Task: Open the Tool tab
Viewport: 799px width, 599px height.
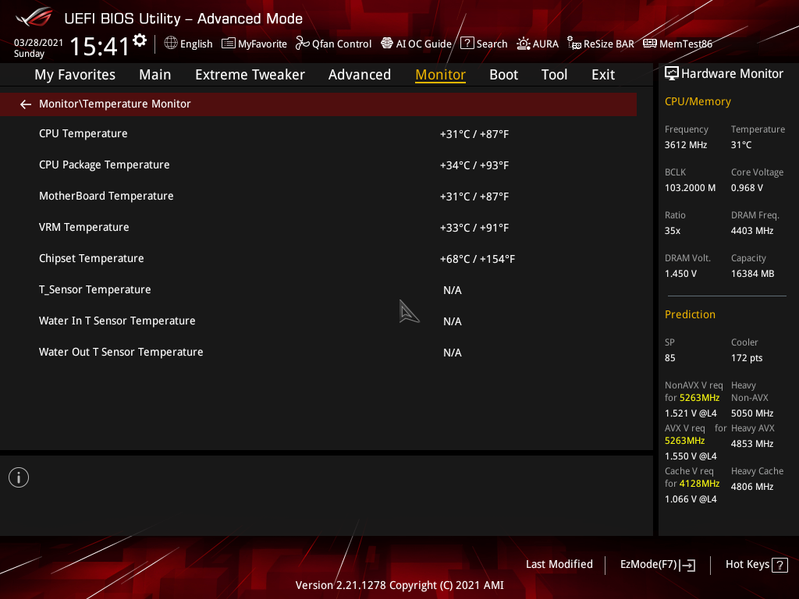Action: [x=554, y=75]
